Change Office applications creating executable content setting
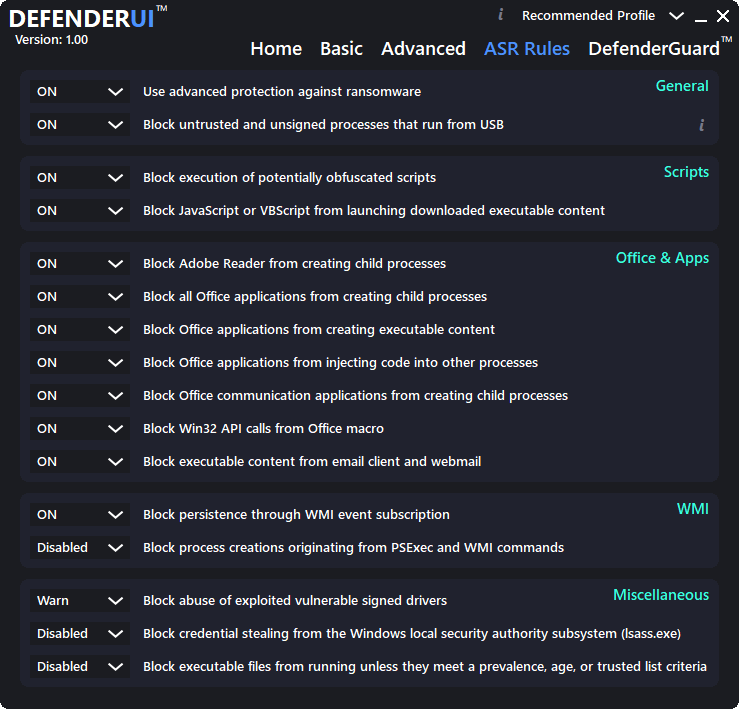The height and width of the screenshot is (709, 739). point(80,330)
